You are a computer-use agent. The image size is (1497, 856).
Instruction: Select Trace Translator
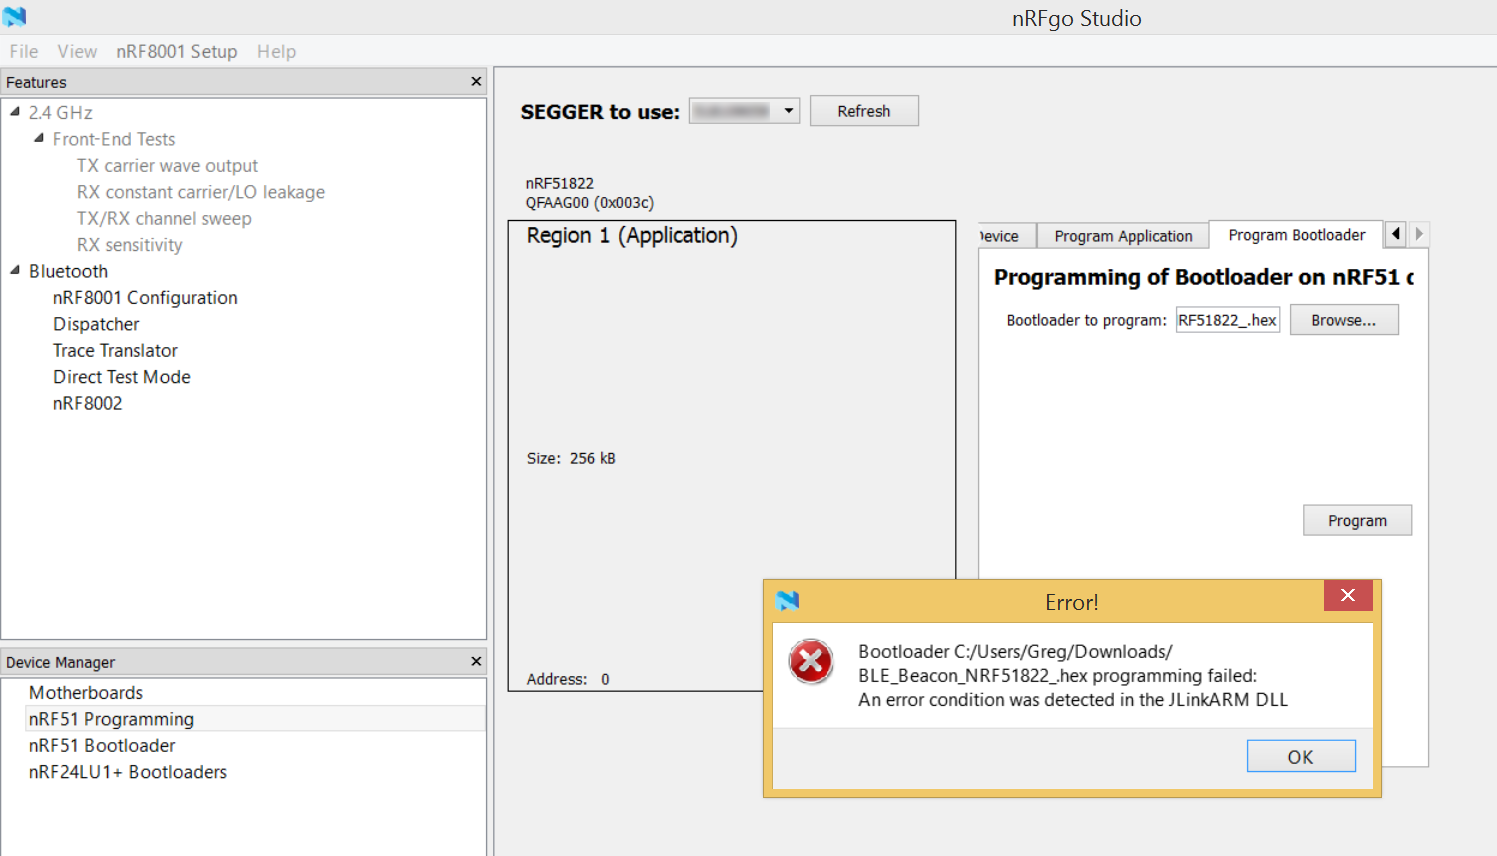115,351
